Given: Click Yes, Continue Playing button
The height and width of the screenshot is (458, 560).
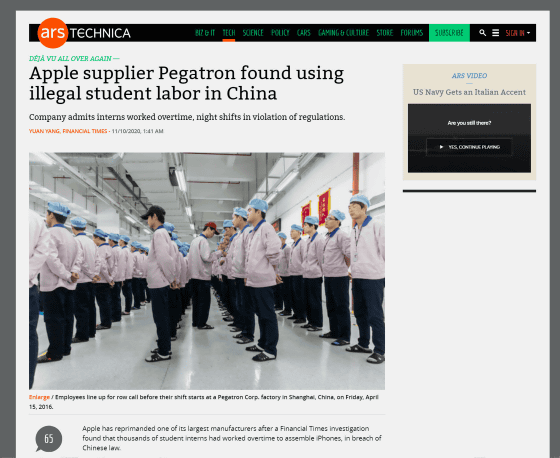Looking at the screenshot, I should [469, 147].
